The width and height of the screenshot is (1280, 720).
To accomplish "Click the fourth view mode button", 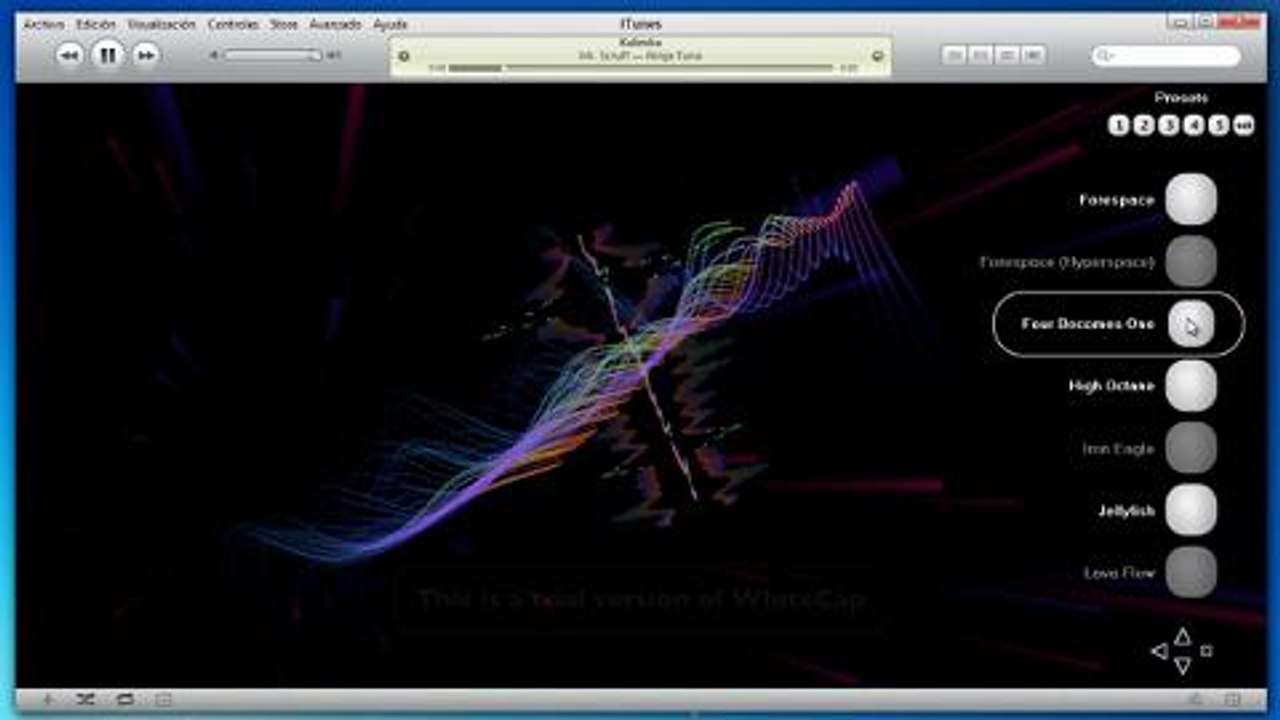I will (x=1033, y=55).
